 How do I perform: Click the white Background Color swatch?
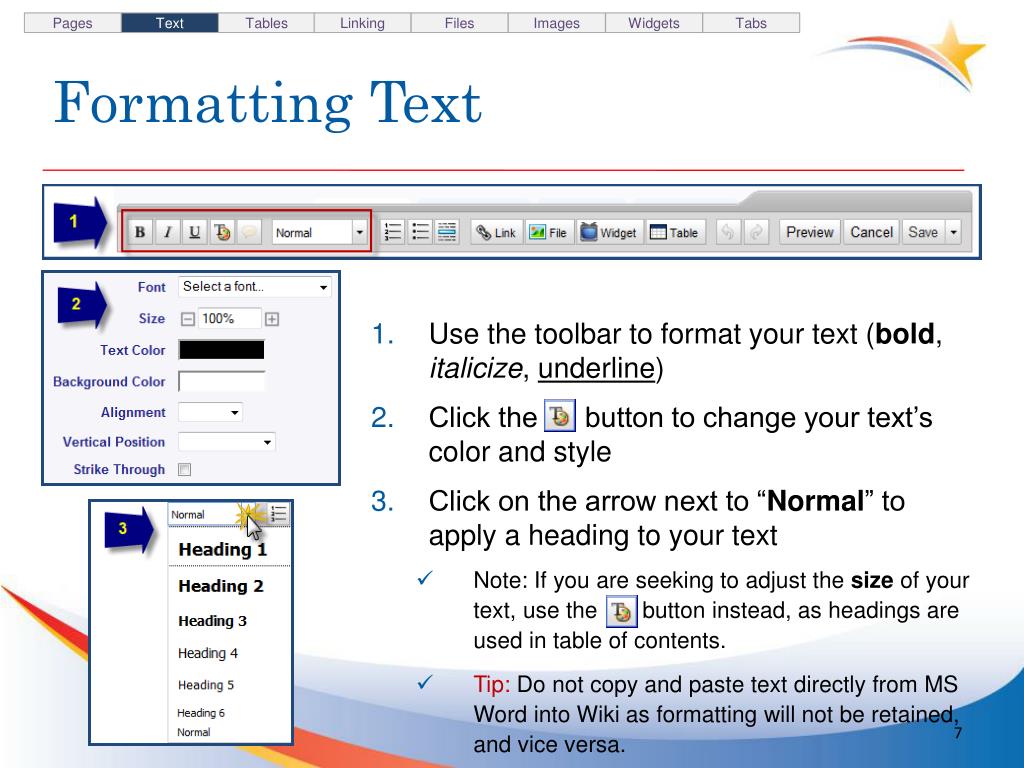pos(221,381)
